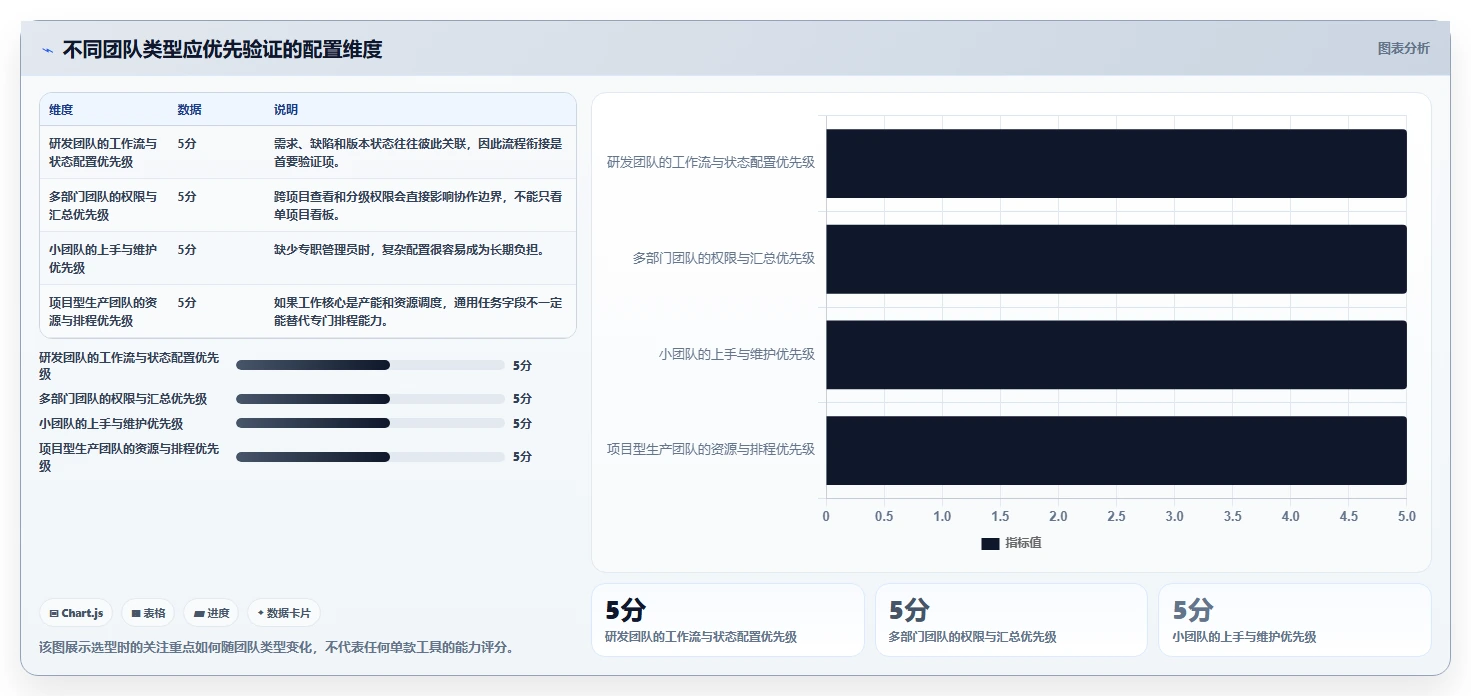Select table cell 小团队的上手与维护优先级
The width and height of the screenshot is (1471, 696).
pyautogui.click(x=104, y=259)
